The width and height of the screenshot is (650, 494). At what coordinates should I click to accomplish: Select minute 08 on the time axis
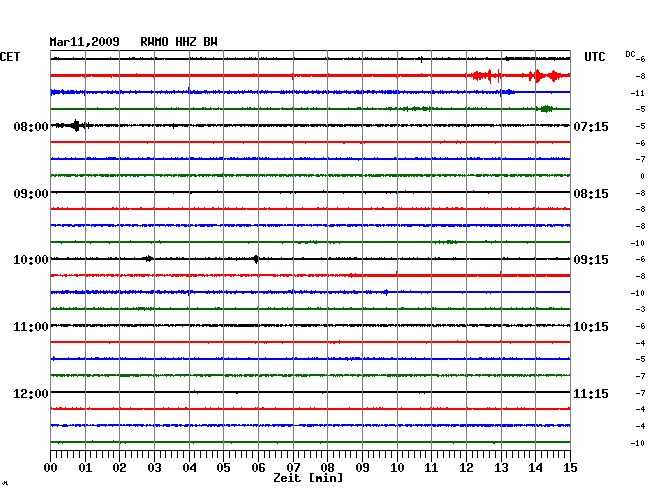click(327, 468)
